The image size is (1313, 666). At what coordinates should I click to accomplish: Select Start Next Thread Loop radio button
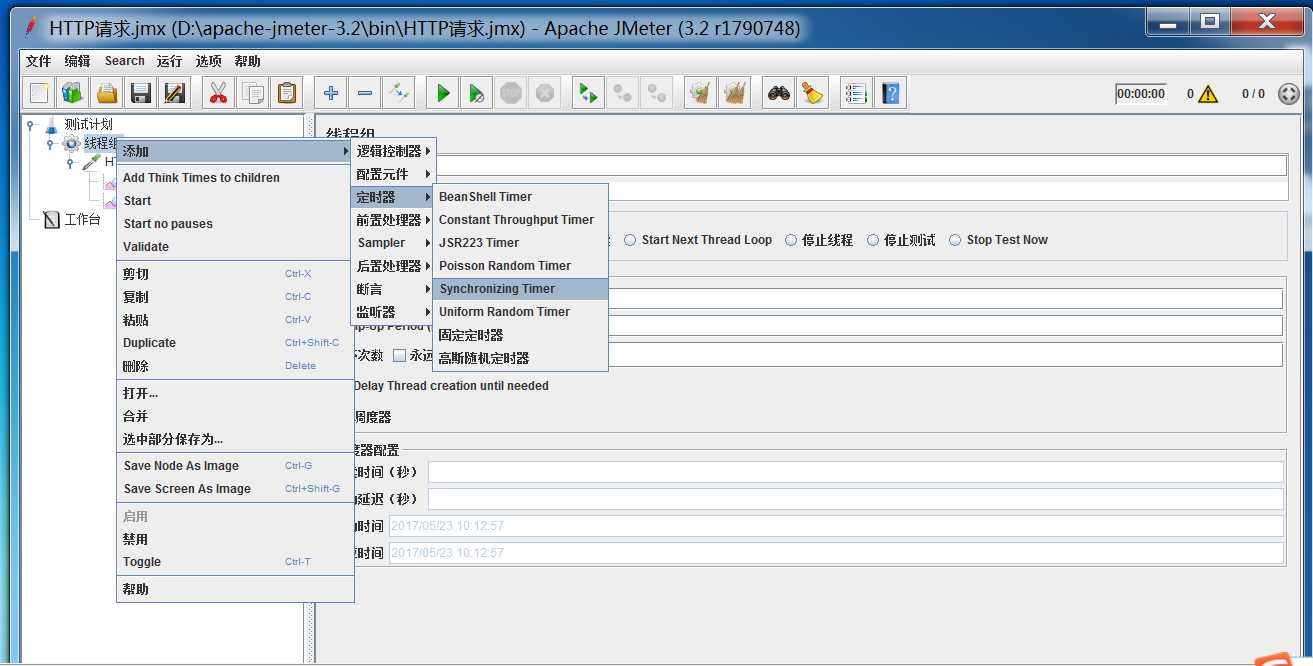[630, 240]
